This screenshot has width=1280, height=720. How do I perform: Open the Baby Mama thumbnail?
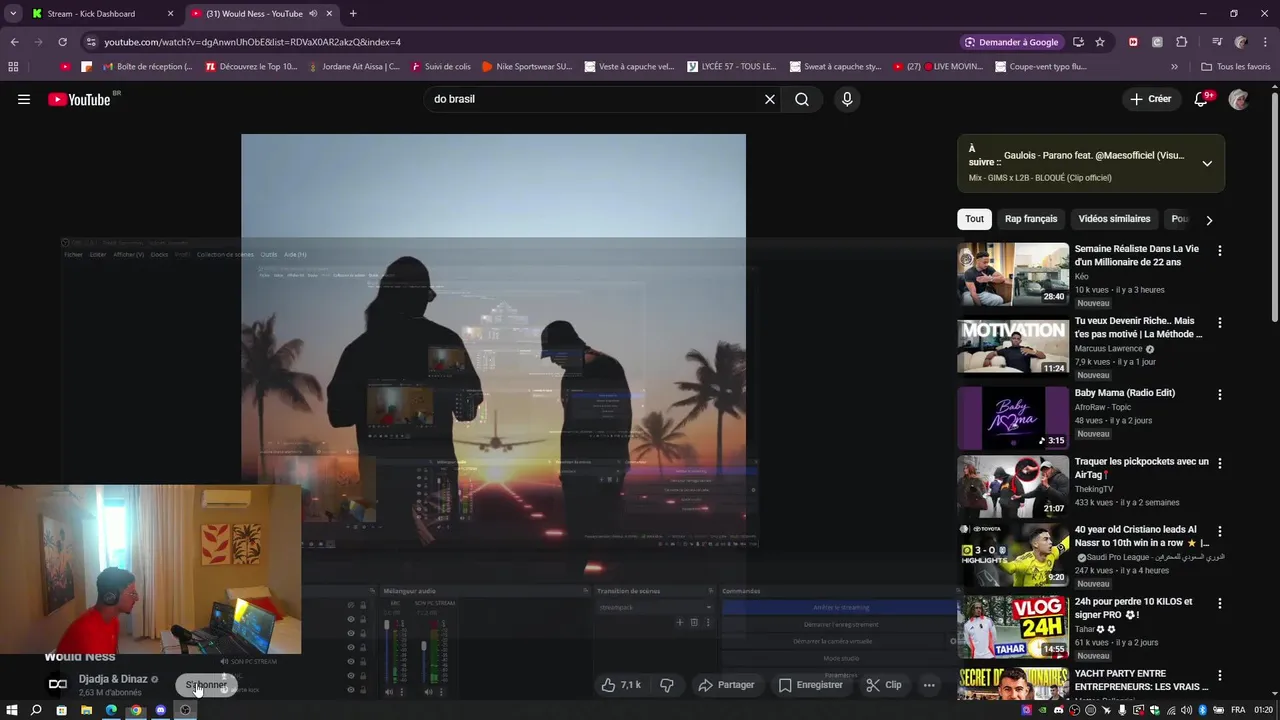pos(1013,418)
